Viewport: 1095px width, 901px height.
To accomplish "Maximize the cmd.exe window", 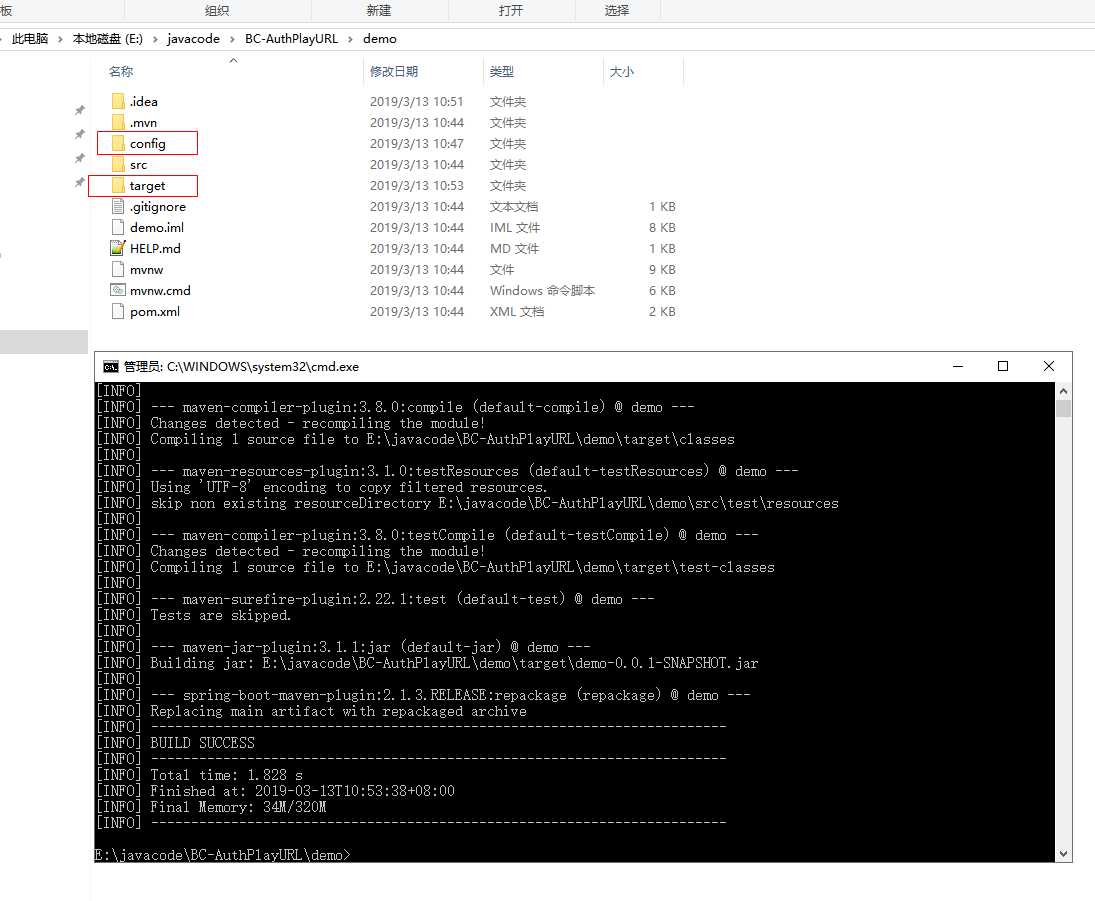I will [1003, 366].
